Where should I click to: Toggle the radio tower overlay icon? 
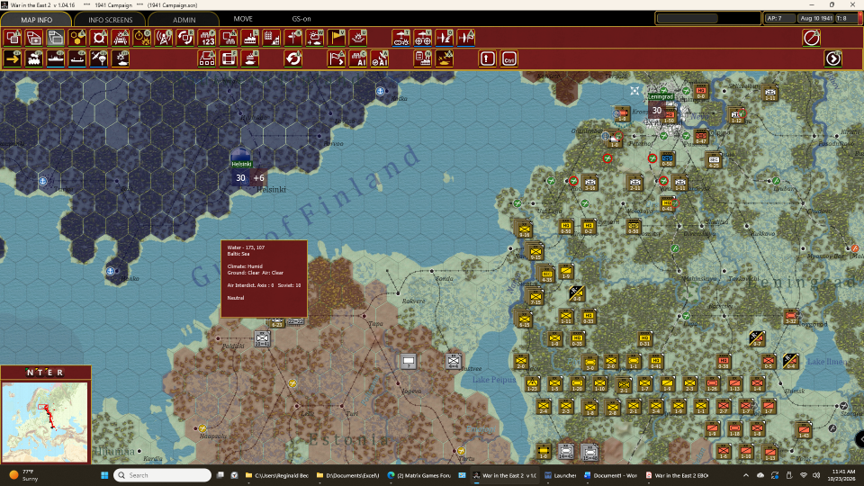coord(164,37)
